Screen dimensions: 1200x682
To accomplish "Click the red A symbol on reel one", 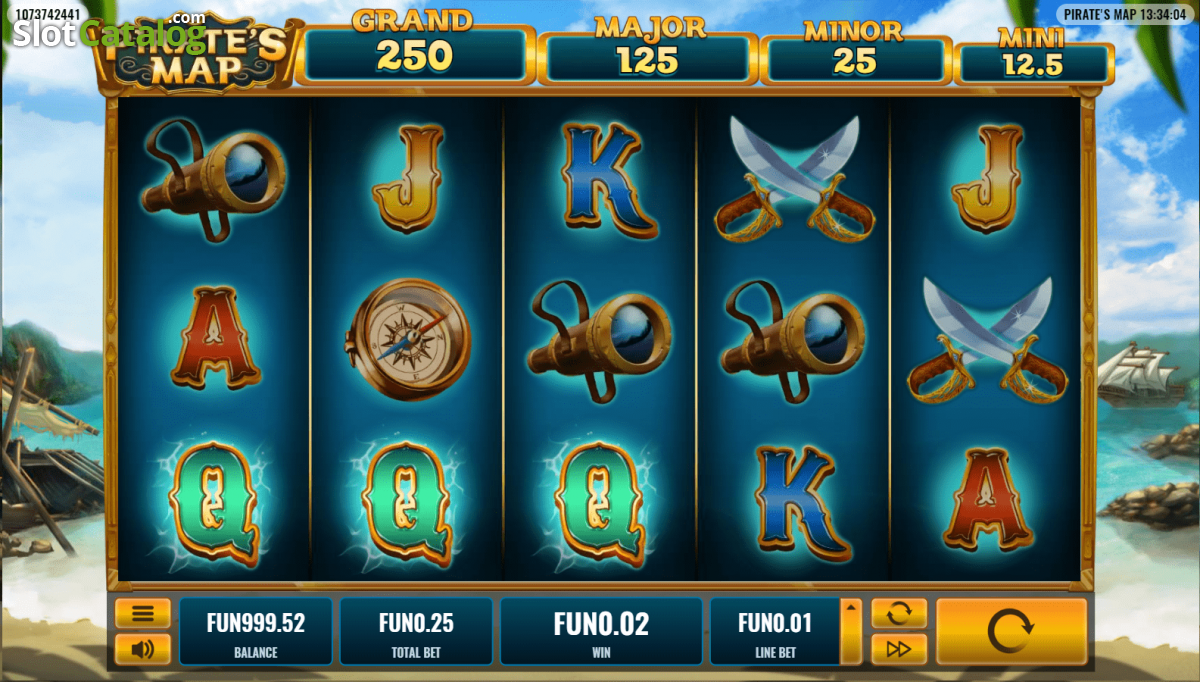I will click(x=215, y=337).
